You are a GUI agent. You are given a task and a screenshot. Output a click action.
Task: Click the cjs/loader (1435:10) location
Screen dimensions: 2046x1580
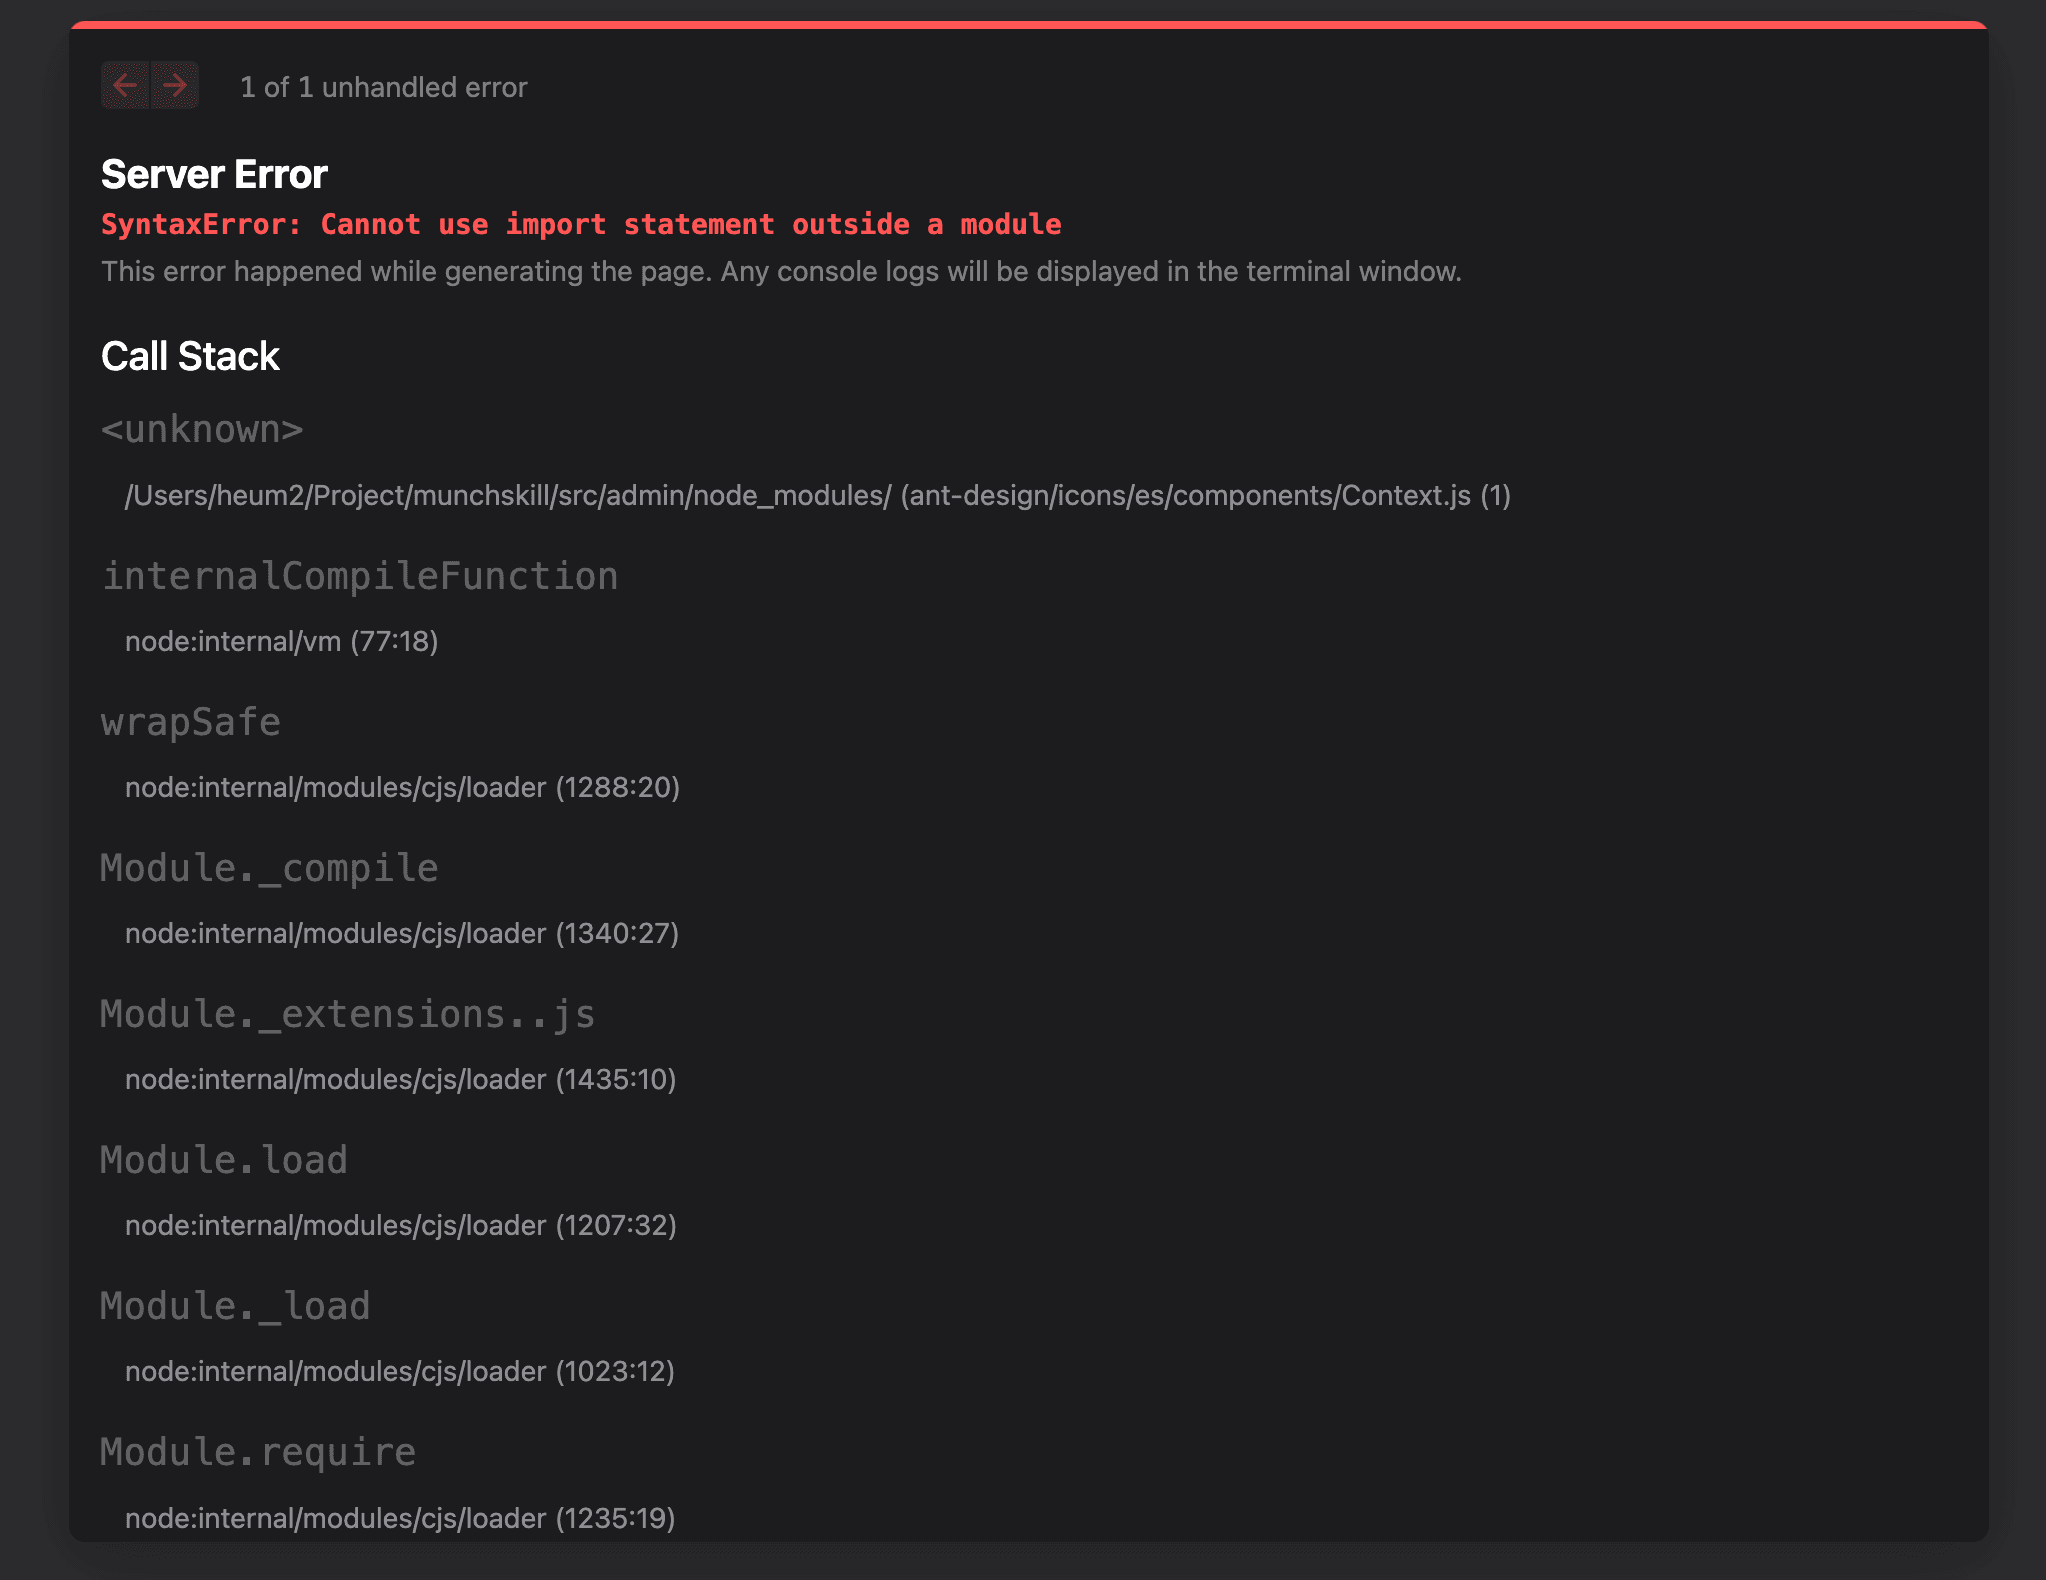click(400, 1080)
